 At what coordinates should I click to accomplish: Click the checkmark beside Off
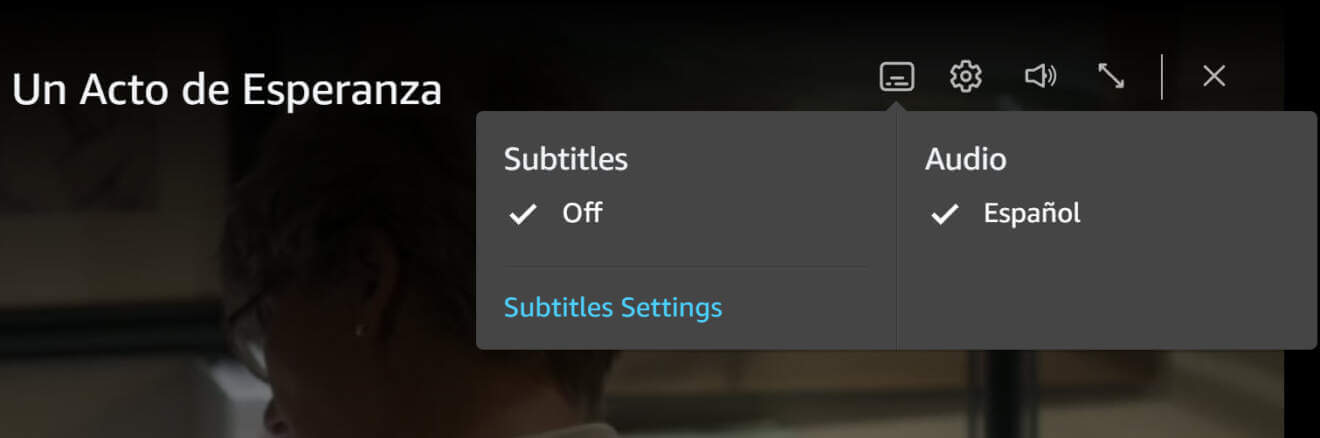pos(523,214)
